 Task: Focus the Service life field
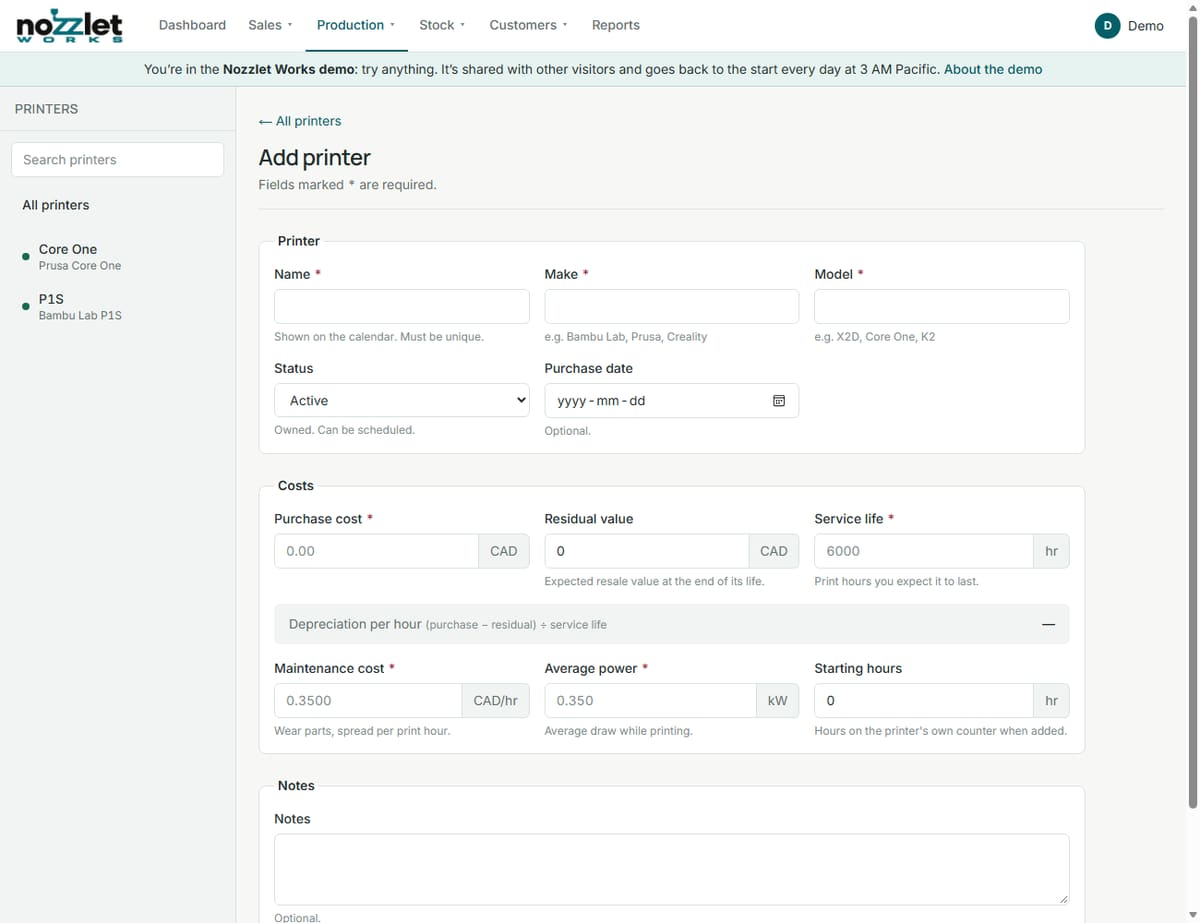tap(923, 551)
